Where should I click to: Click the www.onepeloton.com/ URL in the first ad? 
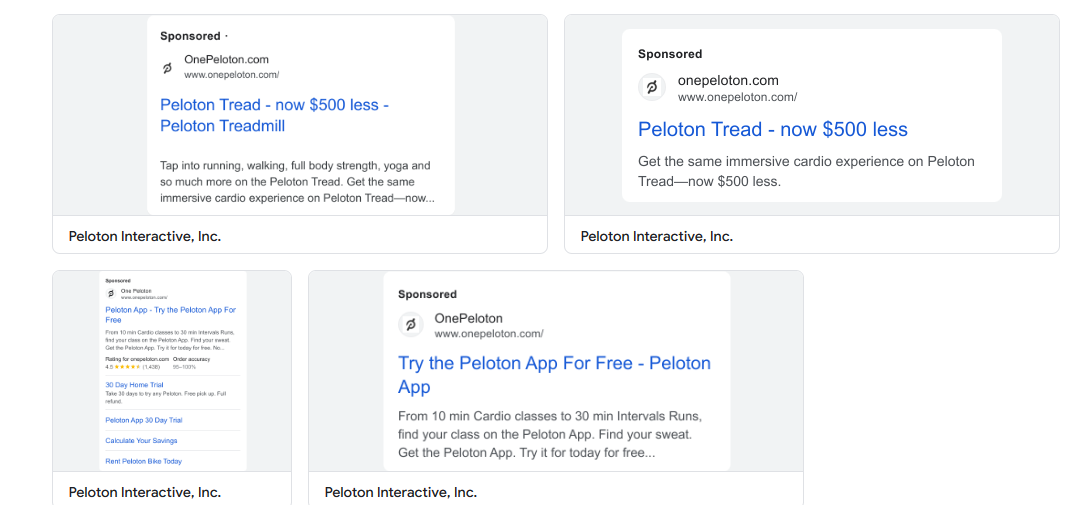(231, 75)
